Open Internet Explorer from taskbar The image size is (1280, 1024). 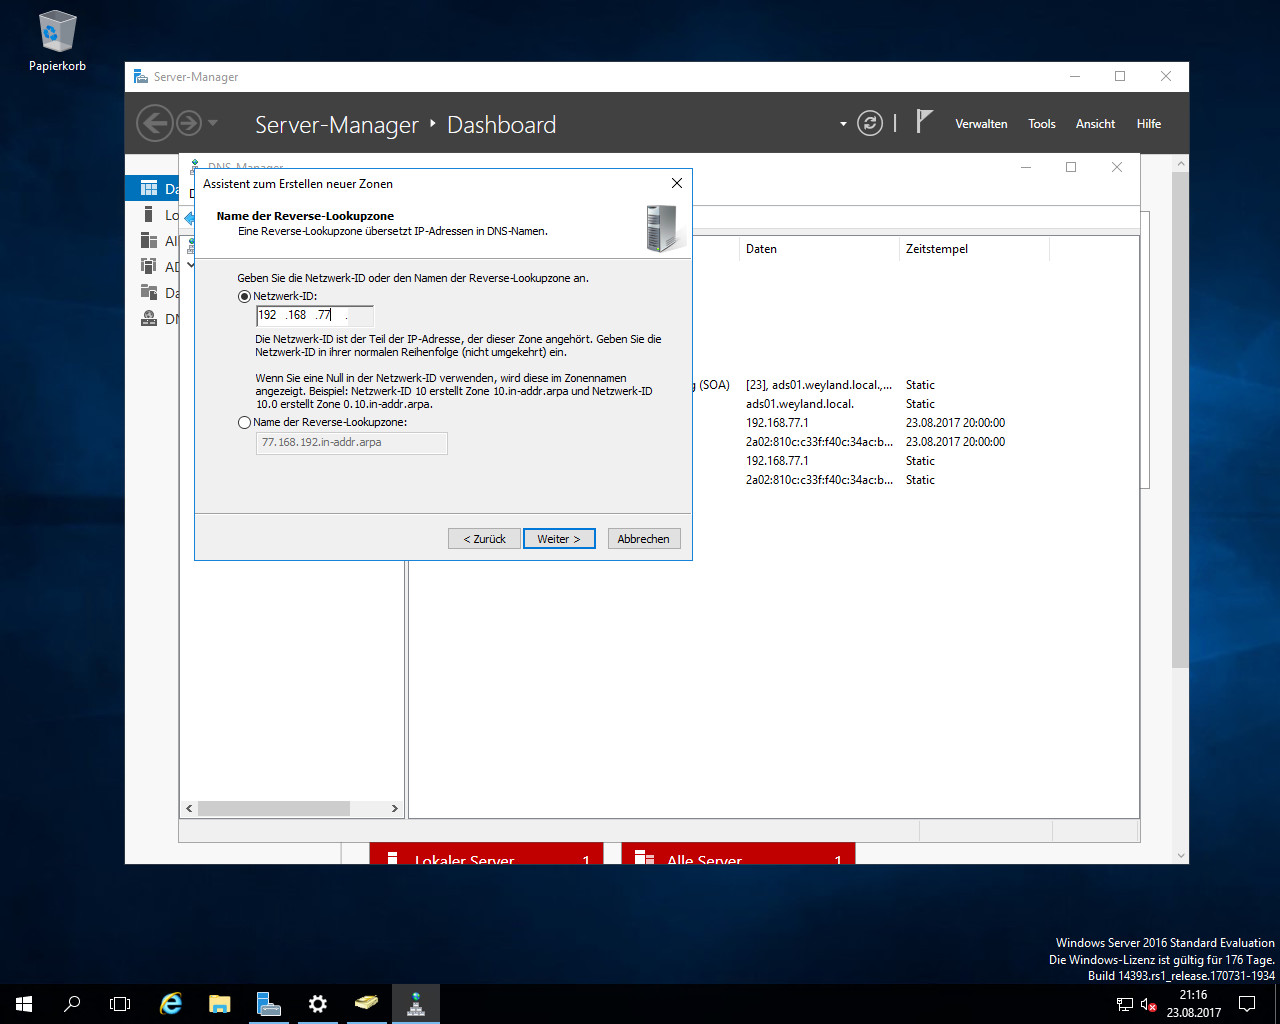pyautogui.click(x=171, y=1004)
